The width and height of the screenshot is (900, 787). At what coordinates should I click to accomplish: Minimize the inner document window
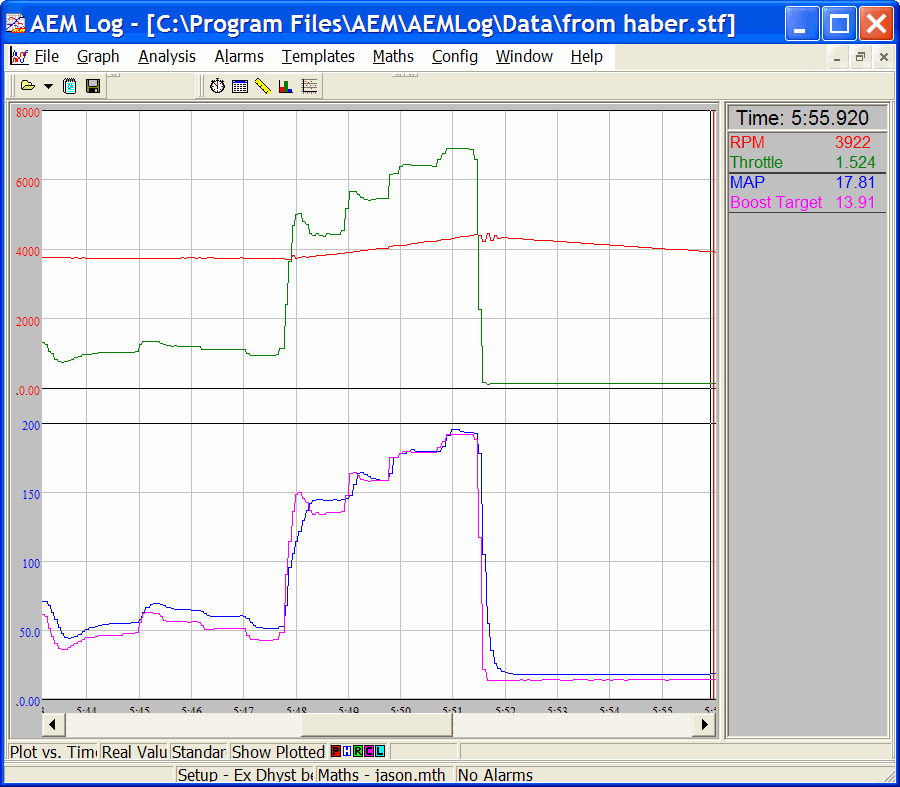tap(837, 57)
